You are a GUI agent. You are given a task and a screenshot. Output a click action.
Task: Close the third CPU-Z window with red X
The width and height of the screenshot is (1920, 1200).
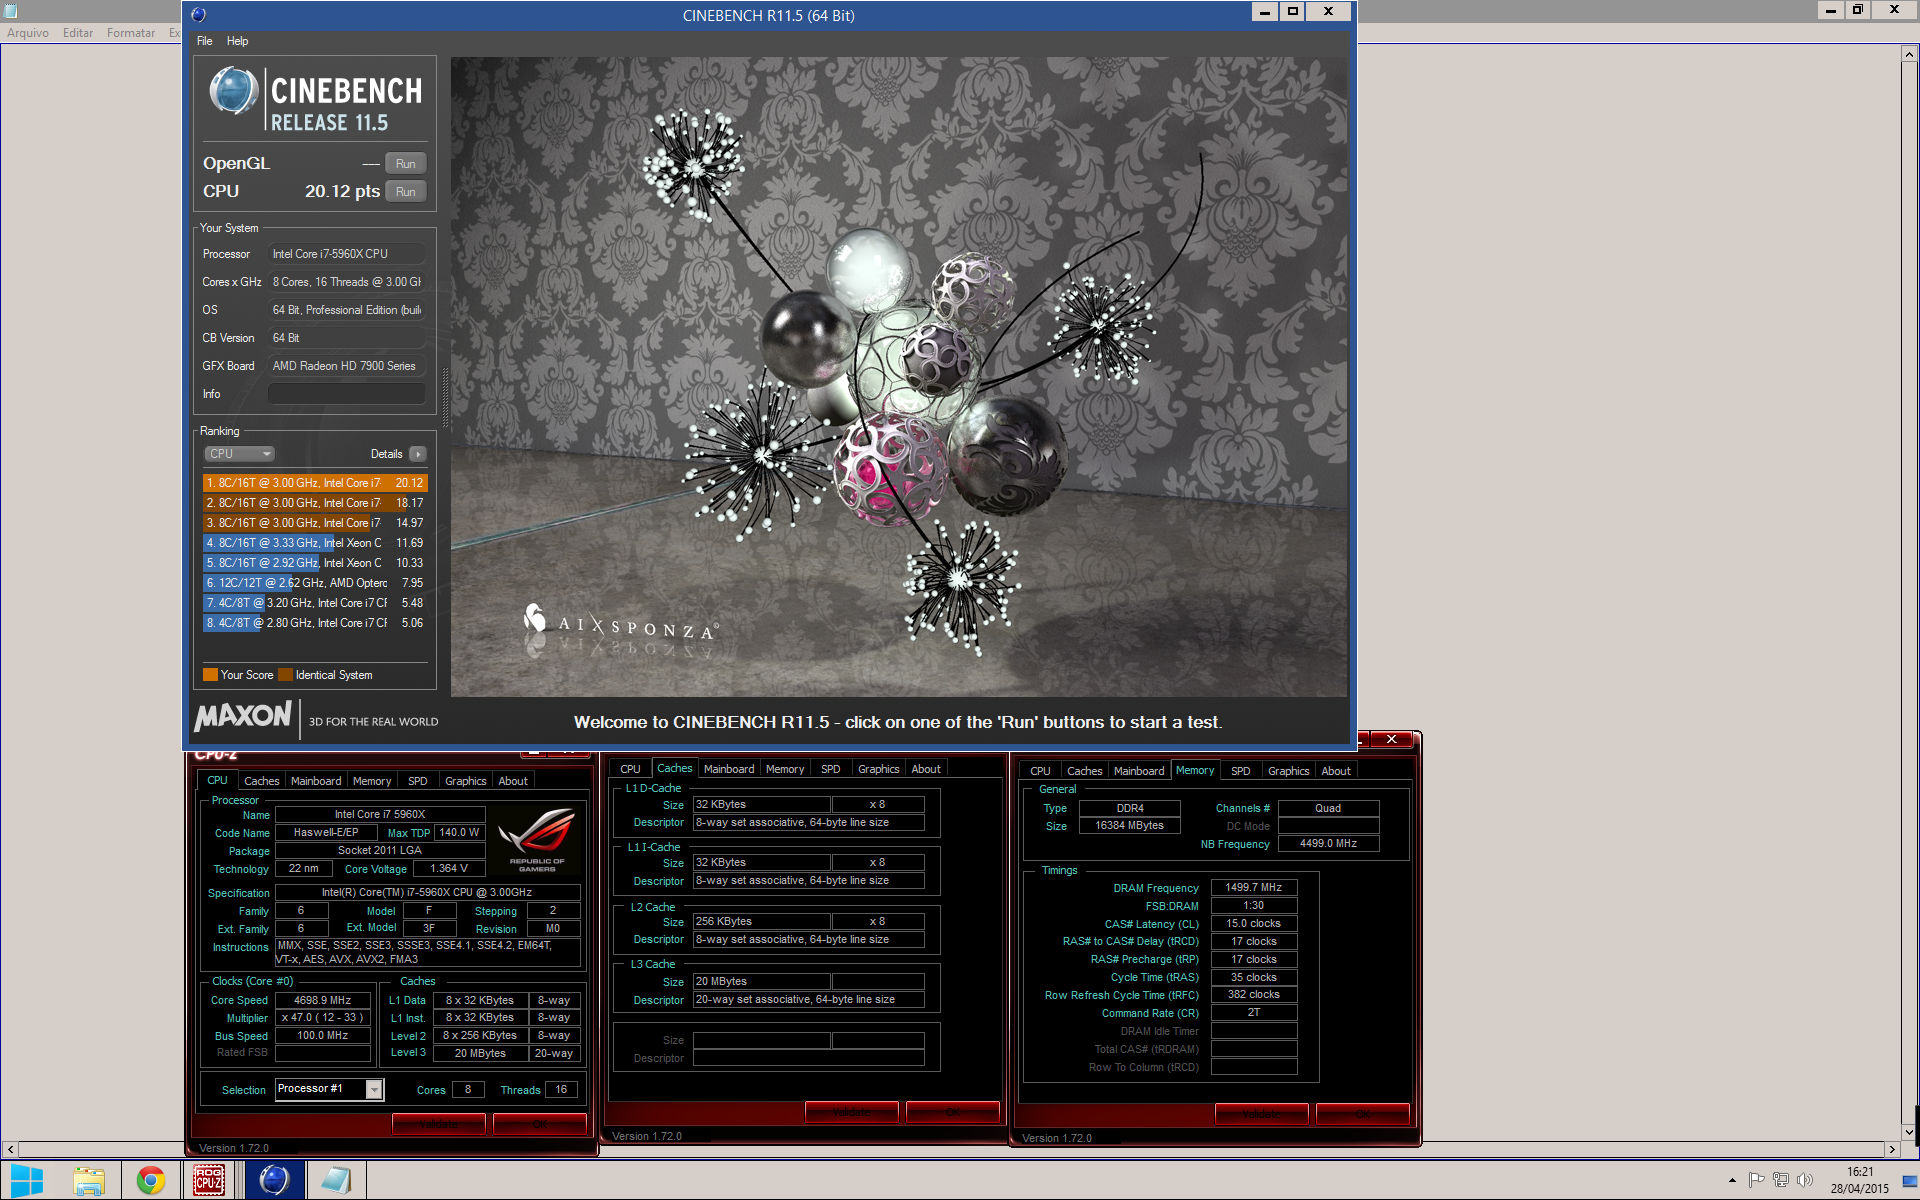tap(1391, 739)
